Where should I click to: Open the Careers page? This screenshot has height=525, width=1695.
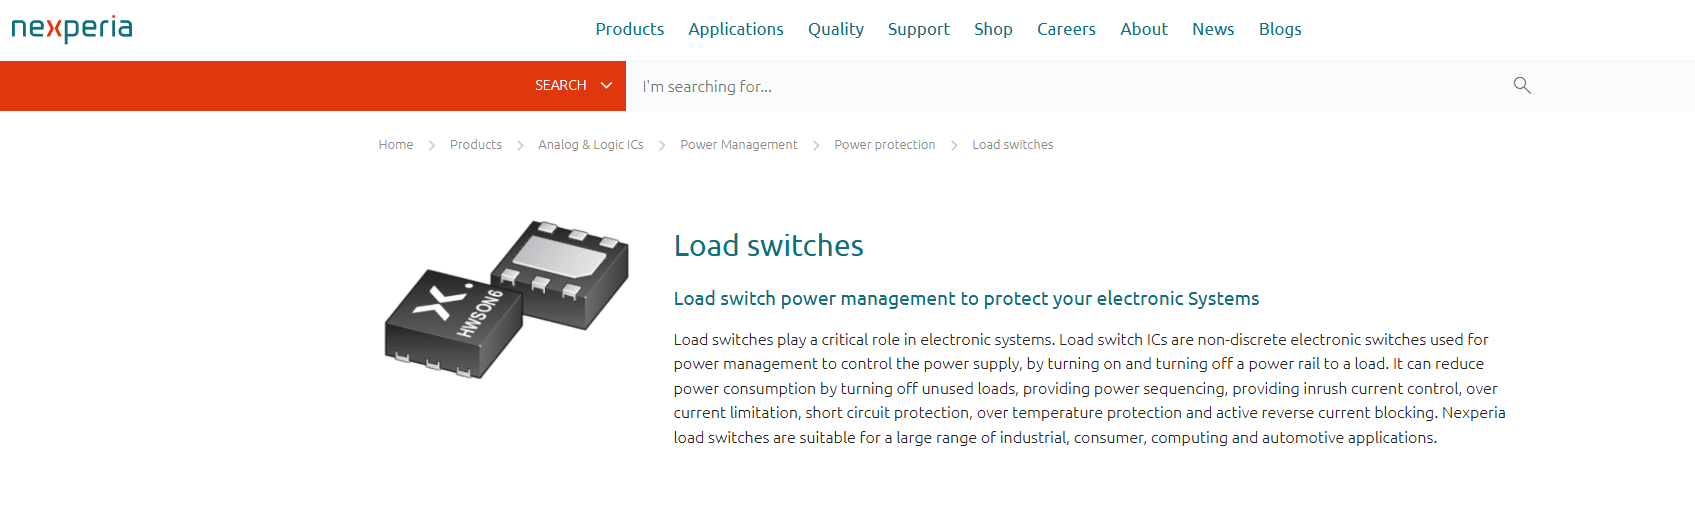(x=1066, y=29)
